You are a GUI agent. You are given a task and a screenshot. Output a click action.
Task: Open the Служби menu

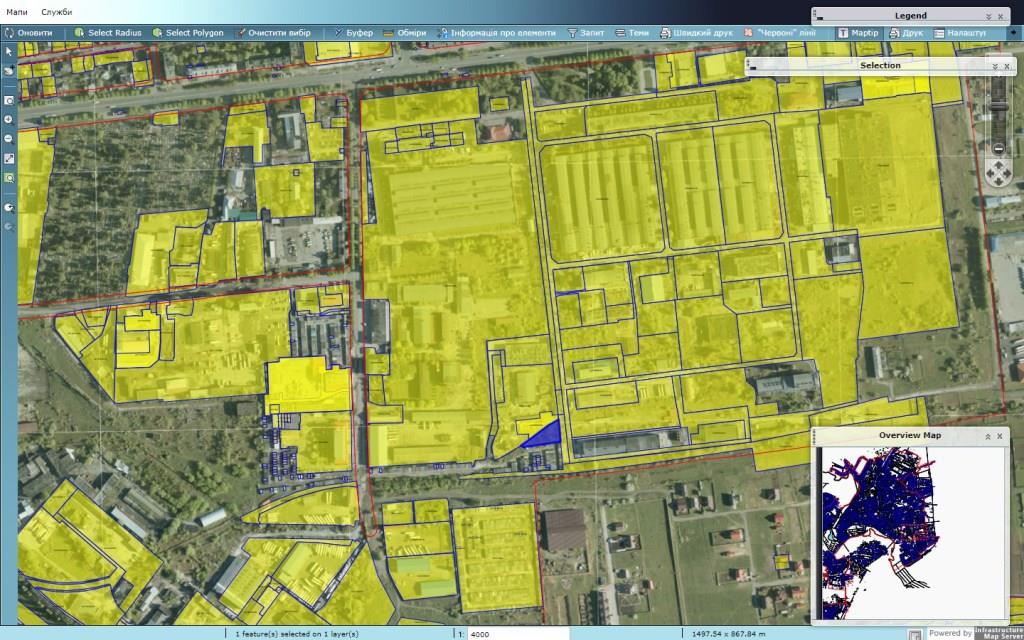[57, 11]
